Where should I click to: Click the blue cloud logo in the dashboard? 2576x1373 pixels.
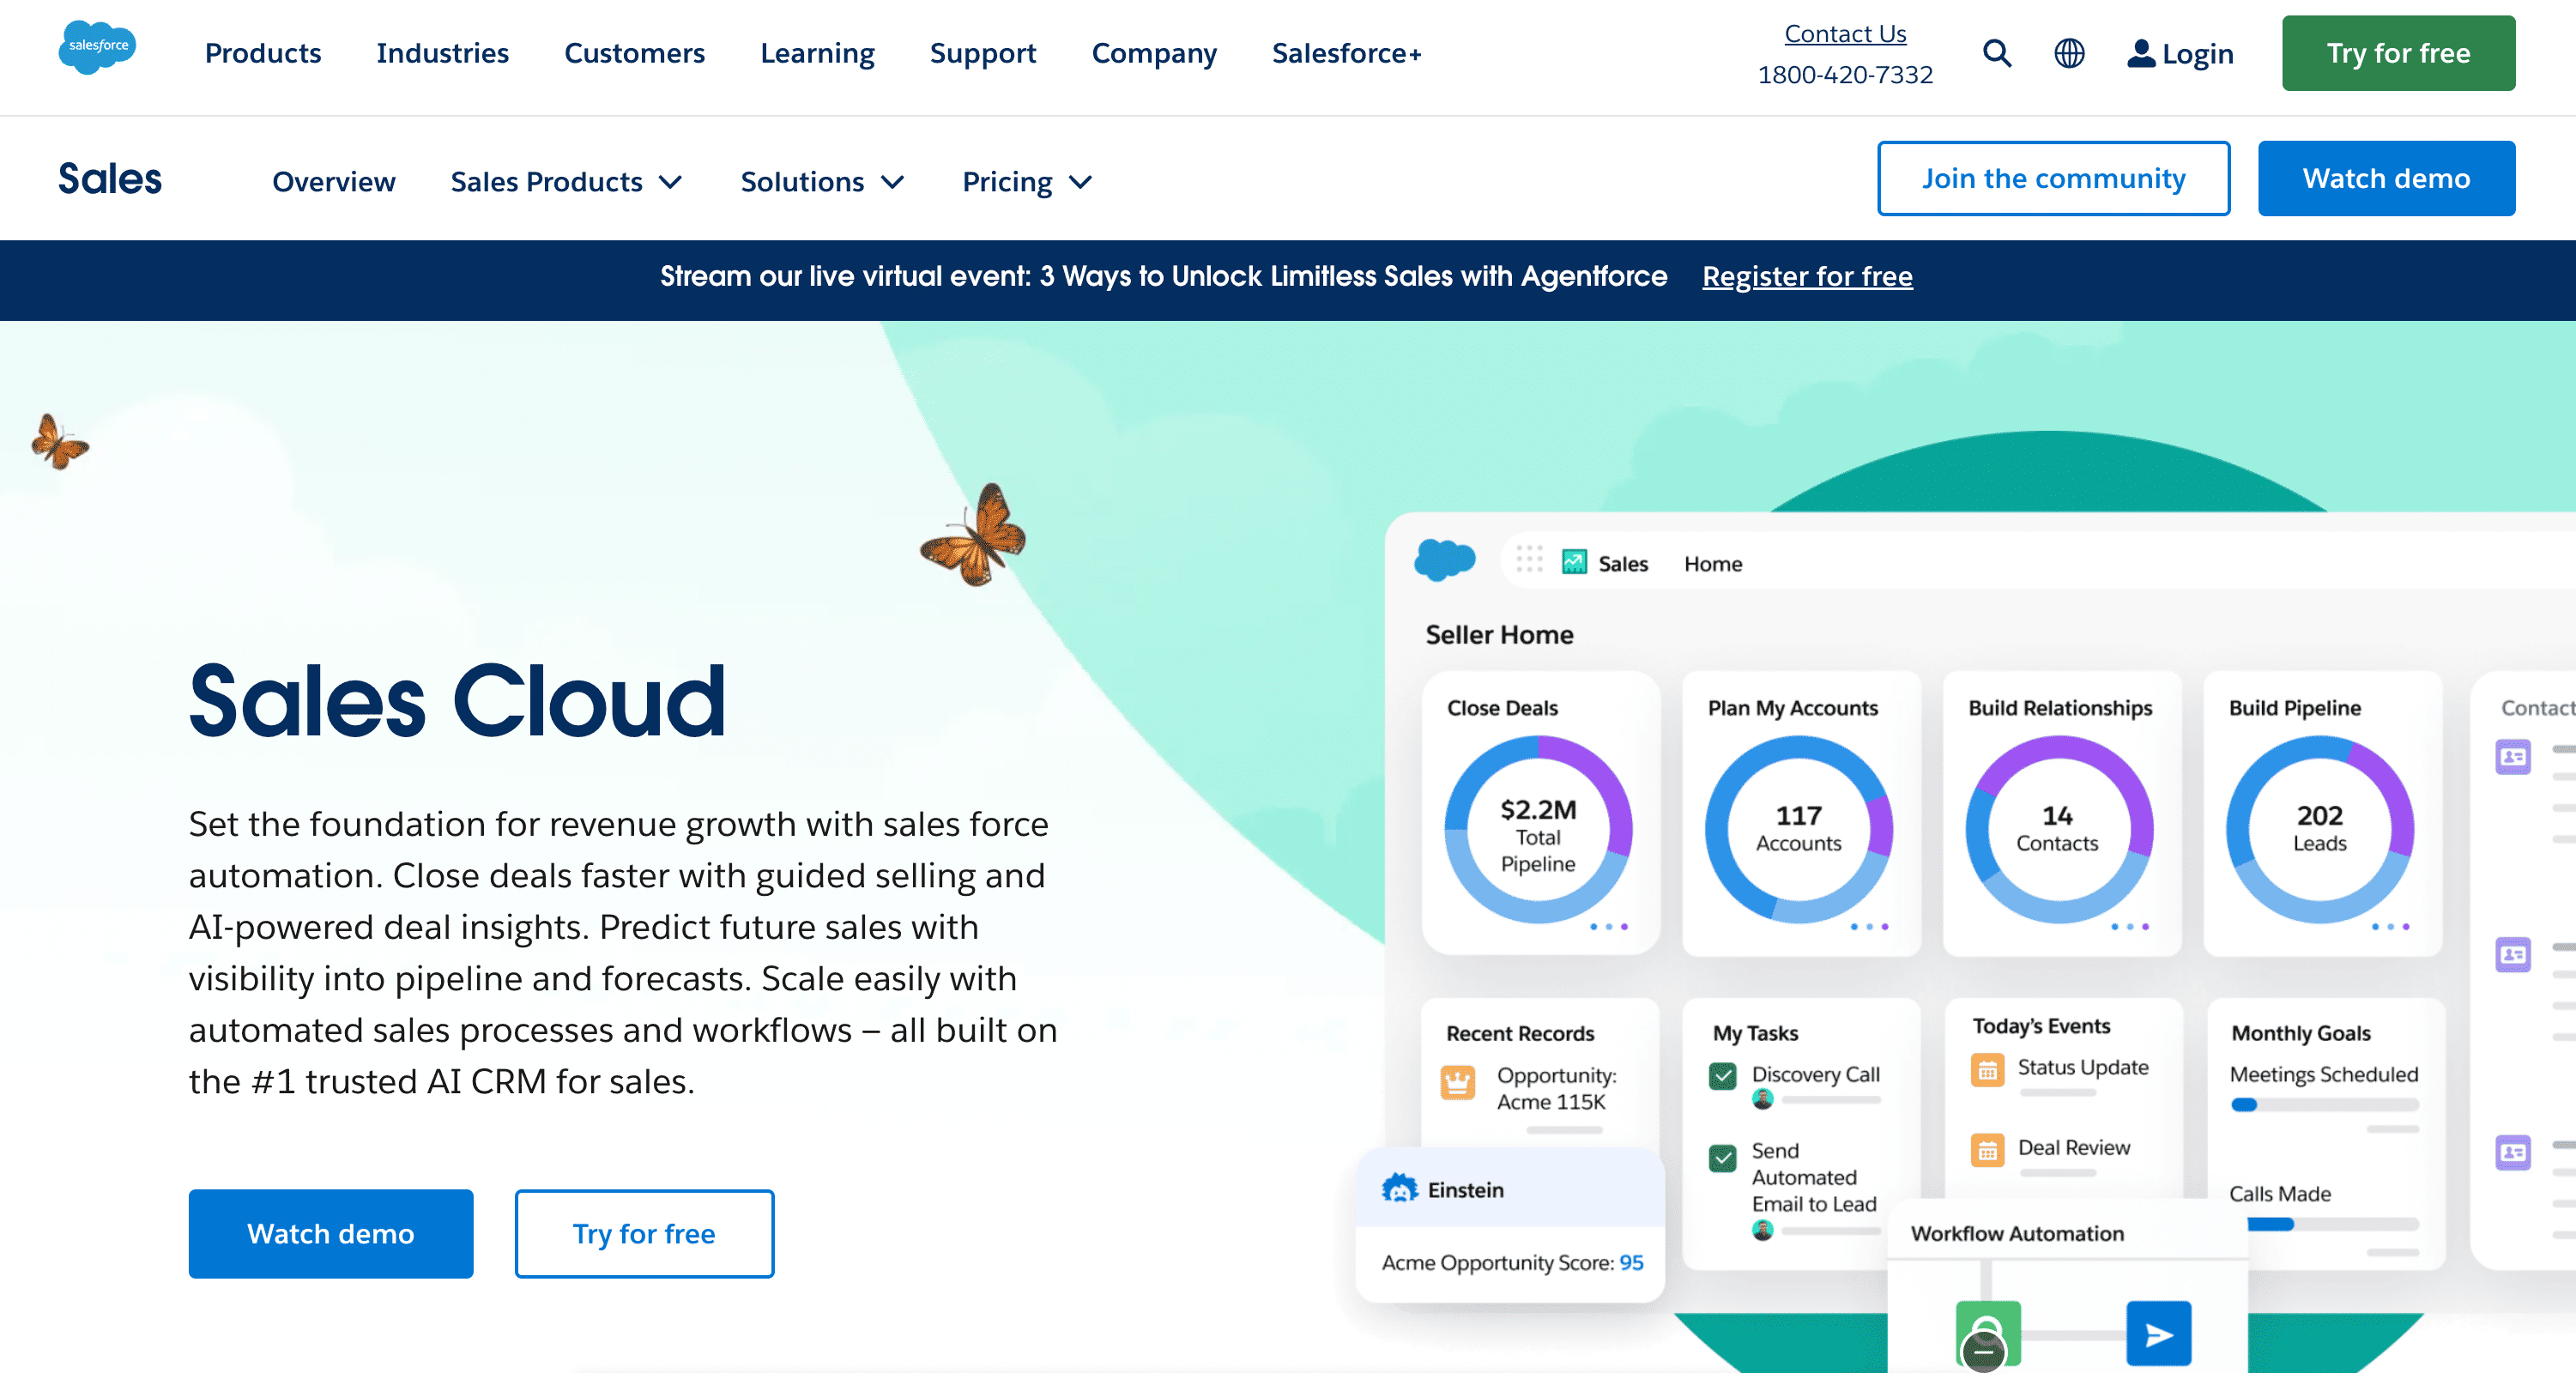point(1444,560)
